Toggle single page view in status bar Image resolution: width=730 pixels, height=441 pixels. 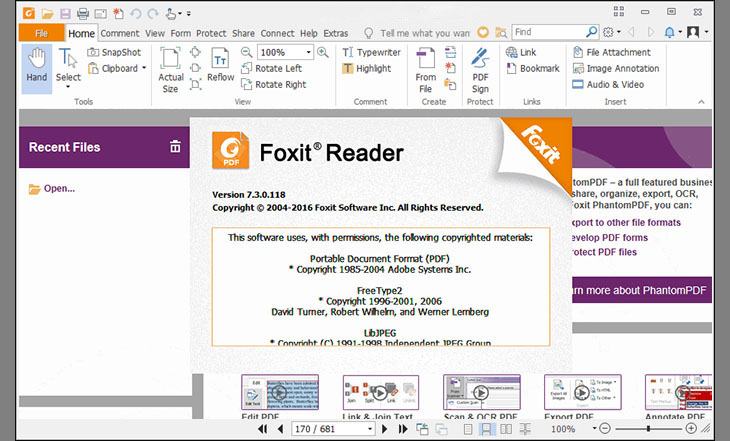pos(468,429)
